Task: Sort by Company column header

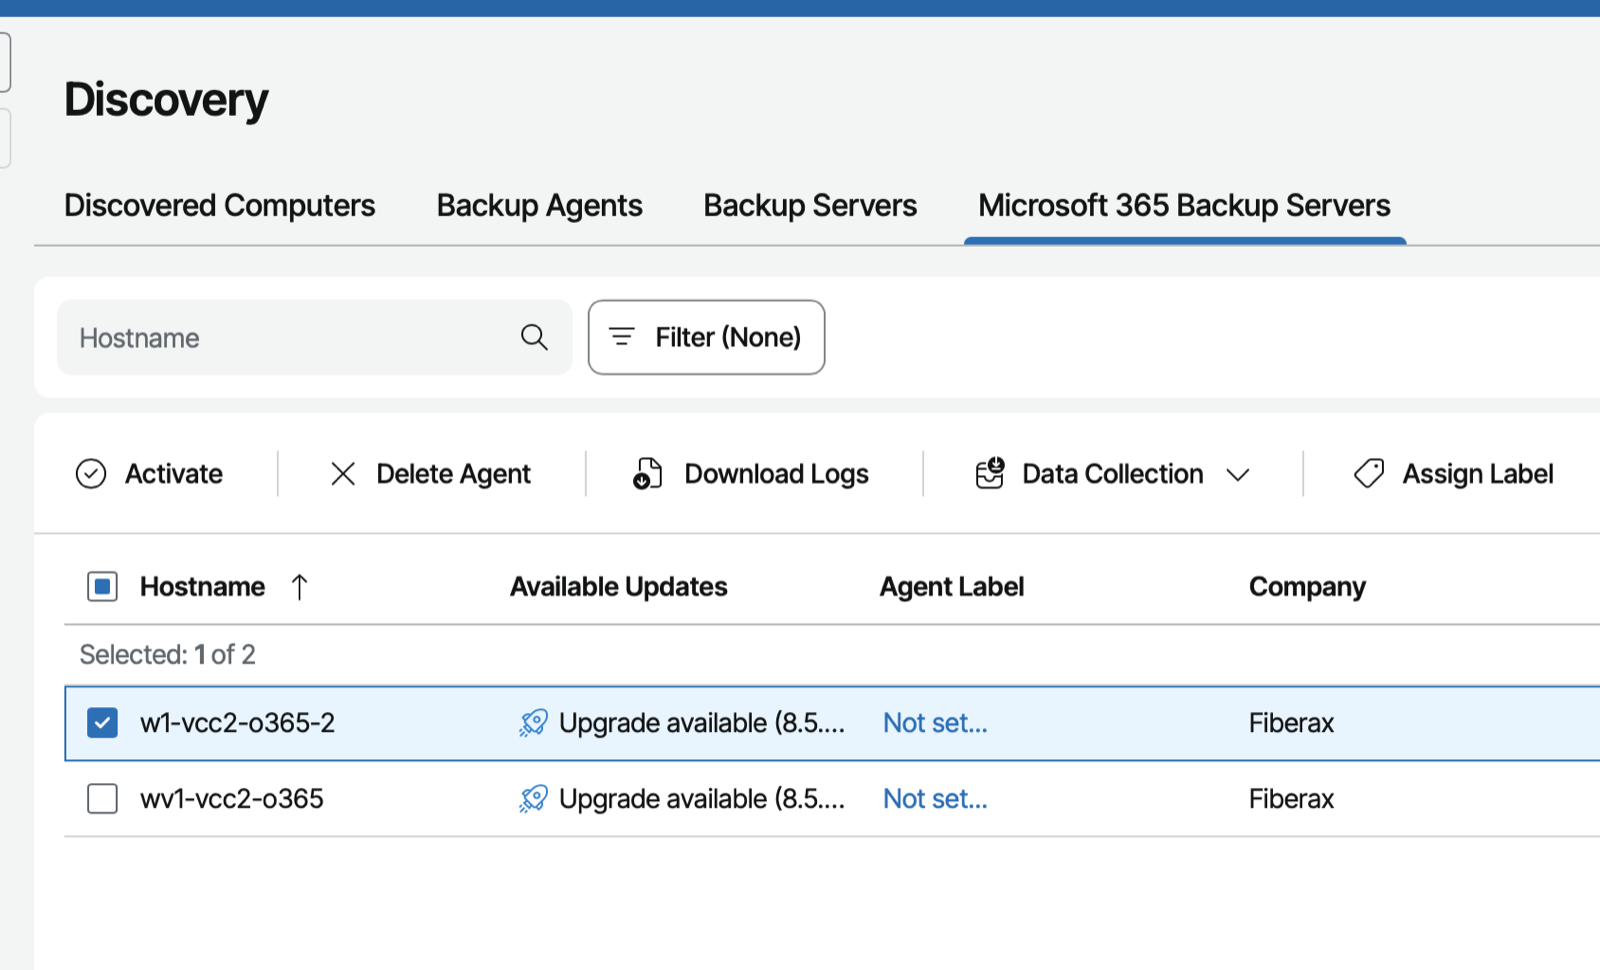Action: [1307, 587]
